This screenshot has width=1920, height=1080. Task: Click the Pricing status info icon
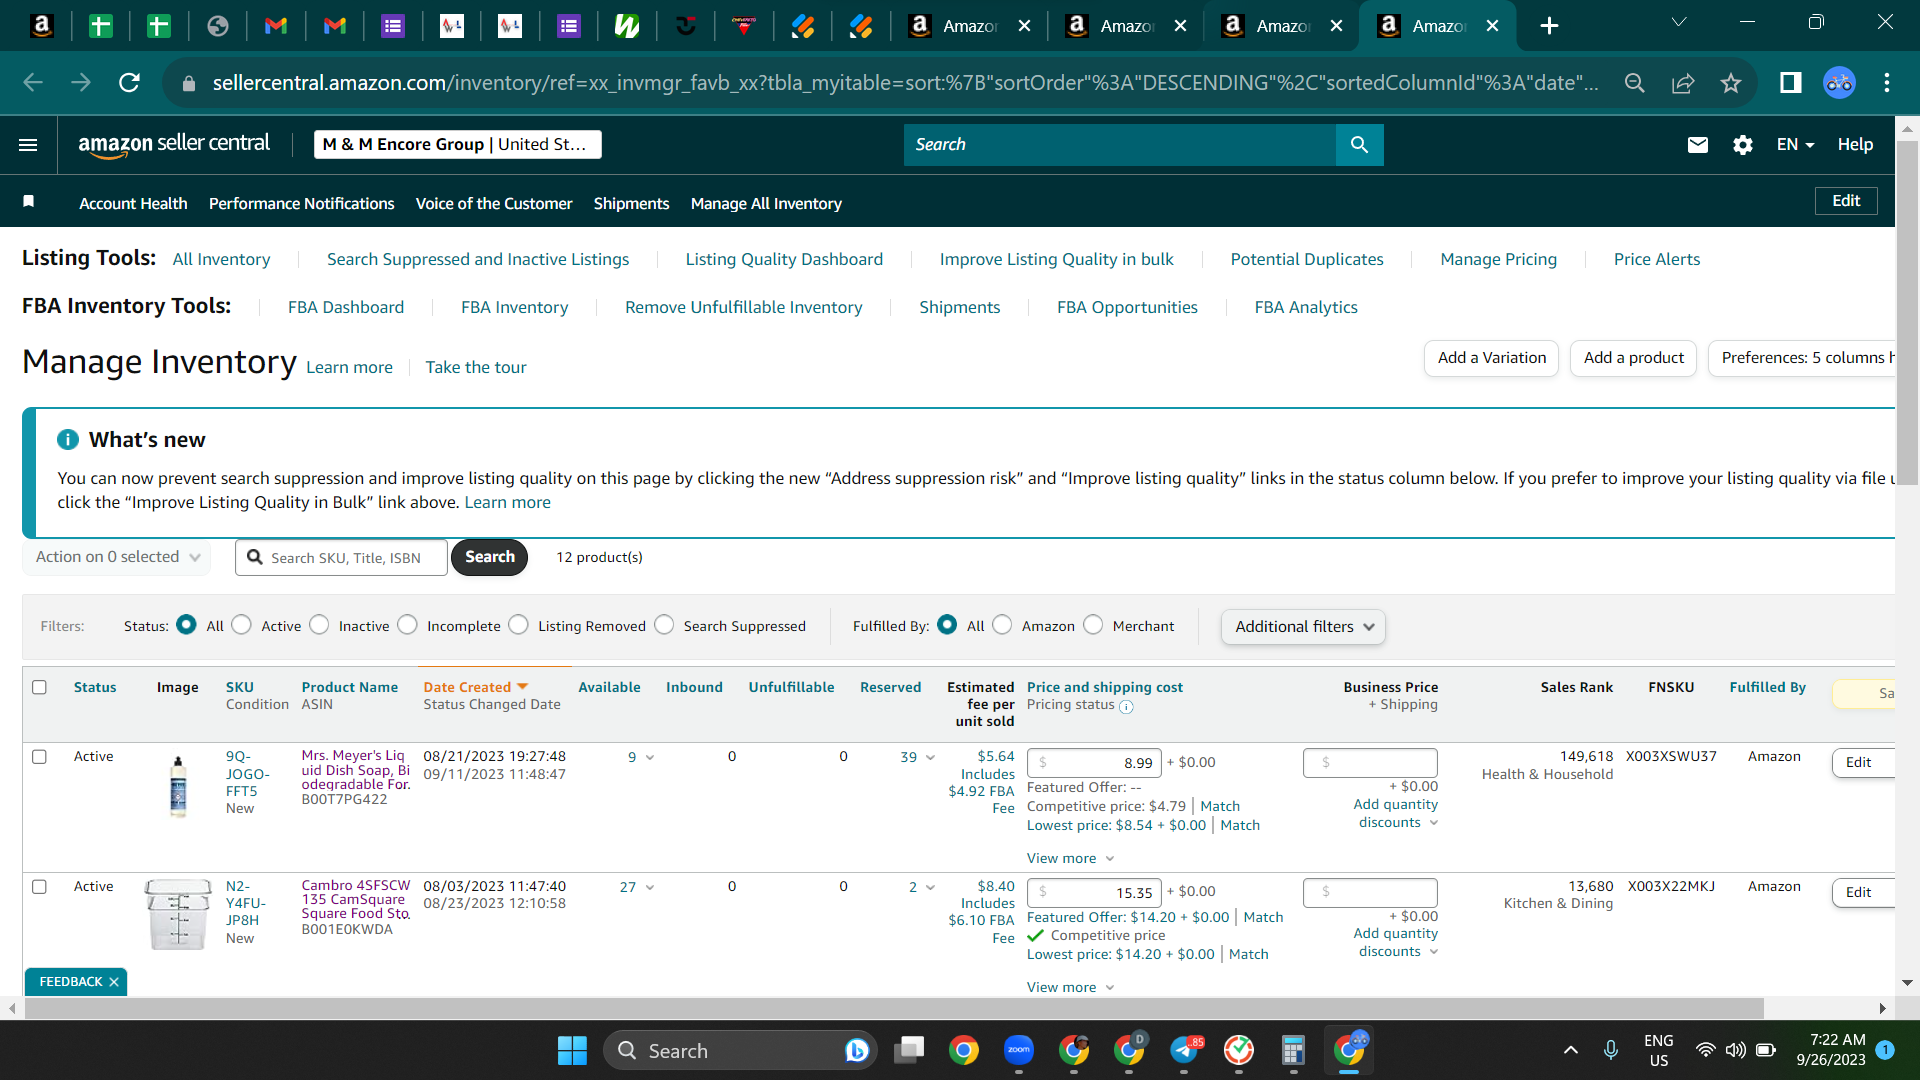[1126, 707]
